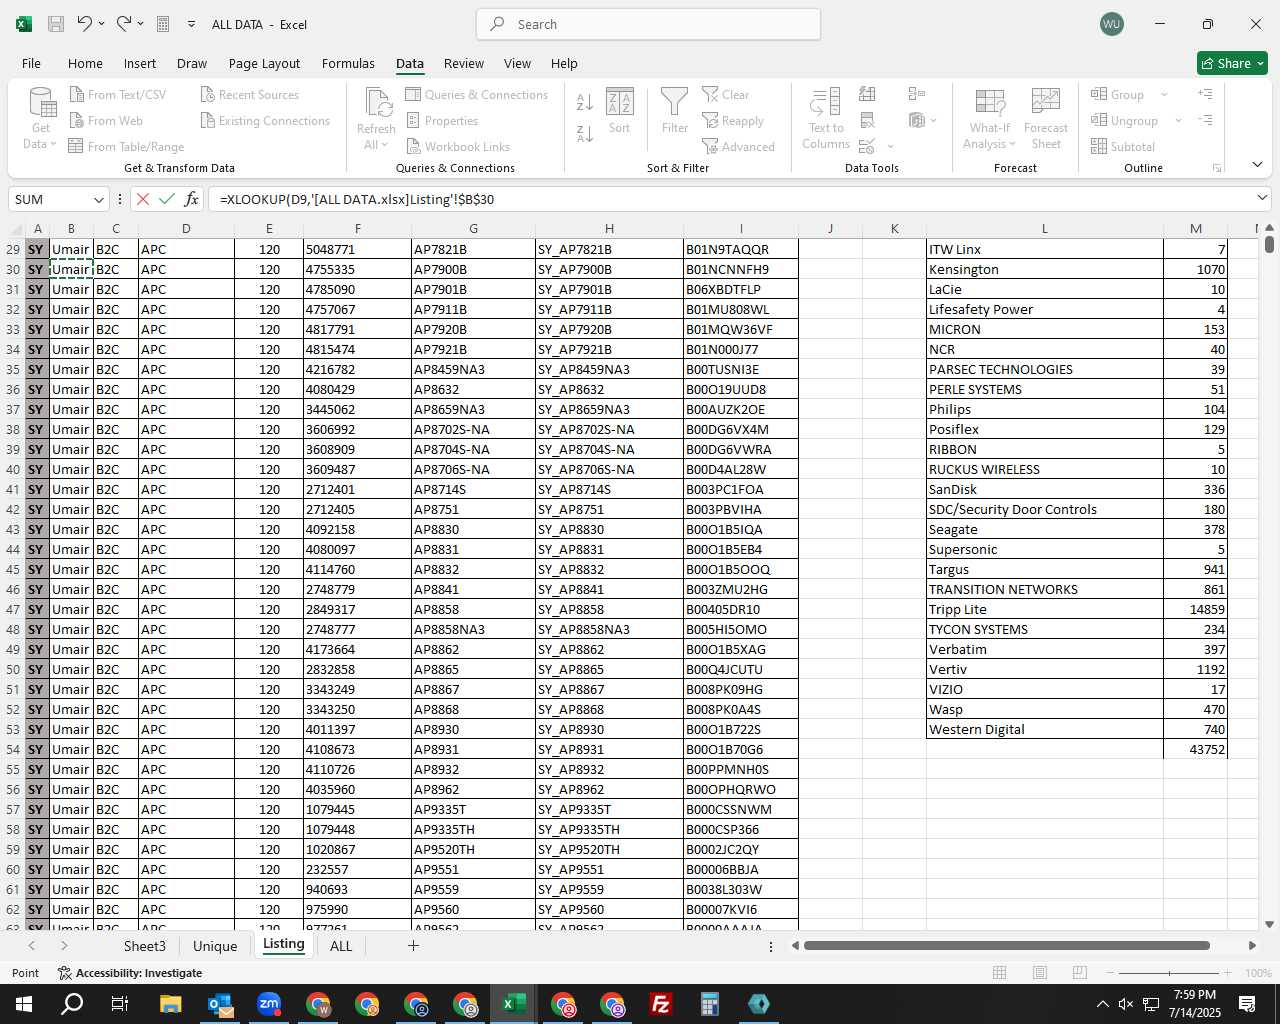The height and width of the screenshot is (1024, 1280).
Task: Select the Sheet3 sheet tab
Action: [145, 946]
